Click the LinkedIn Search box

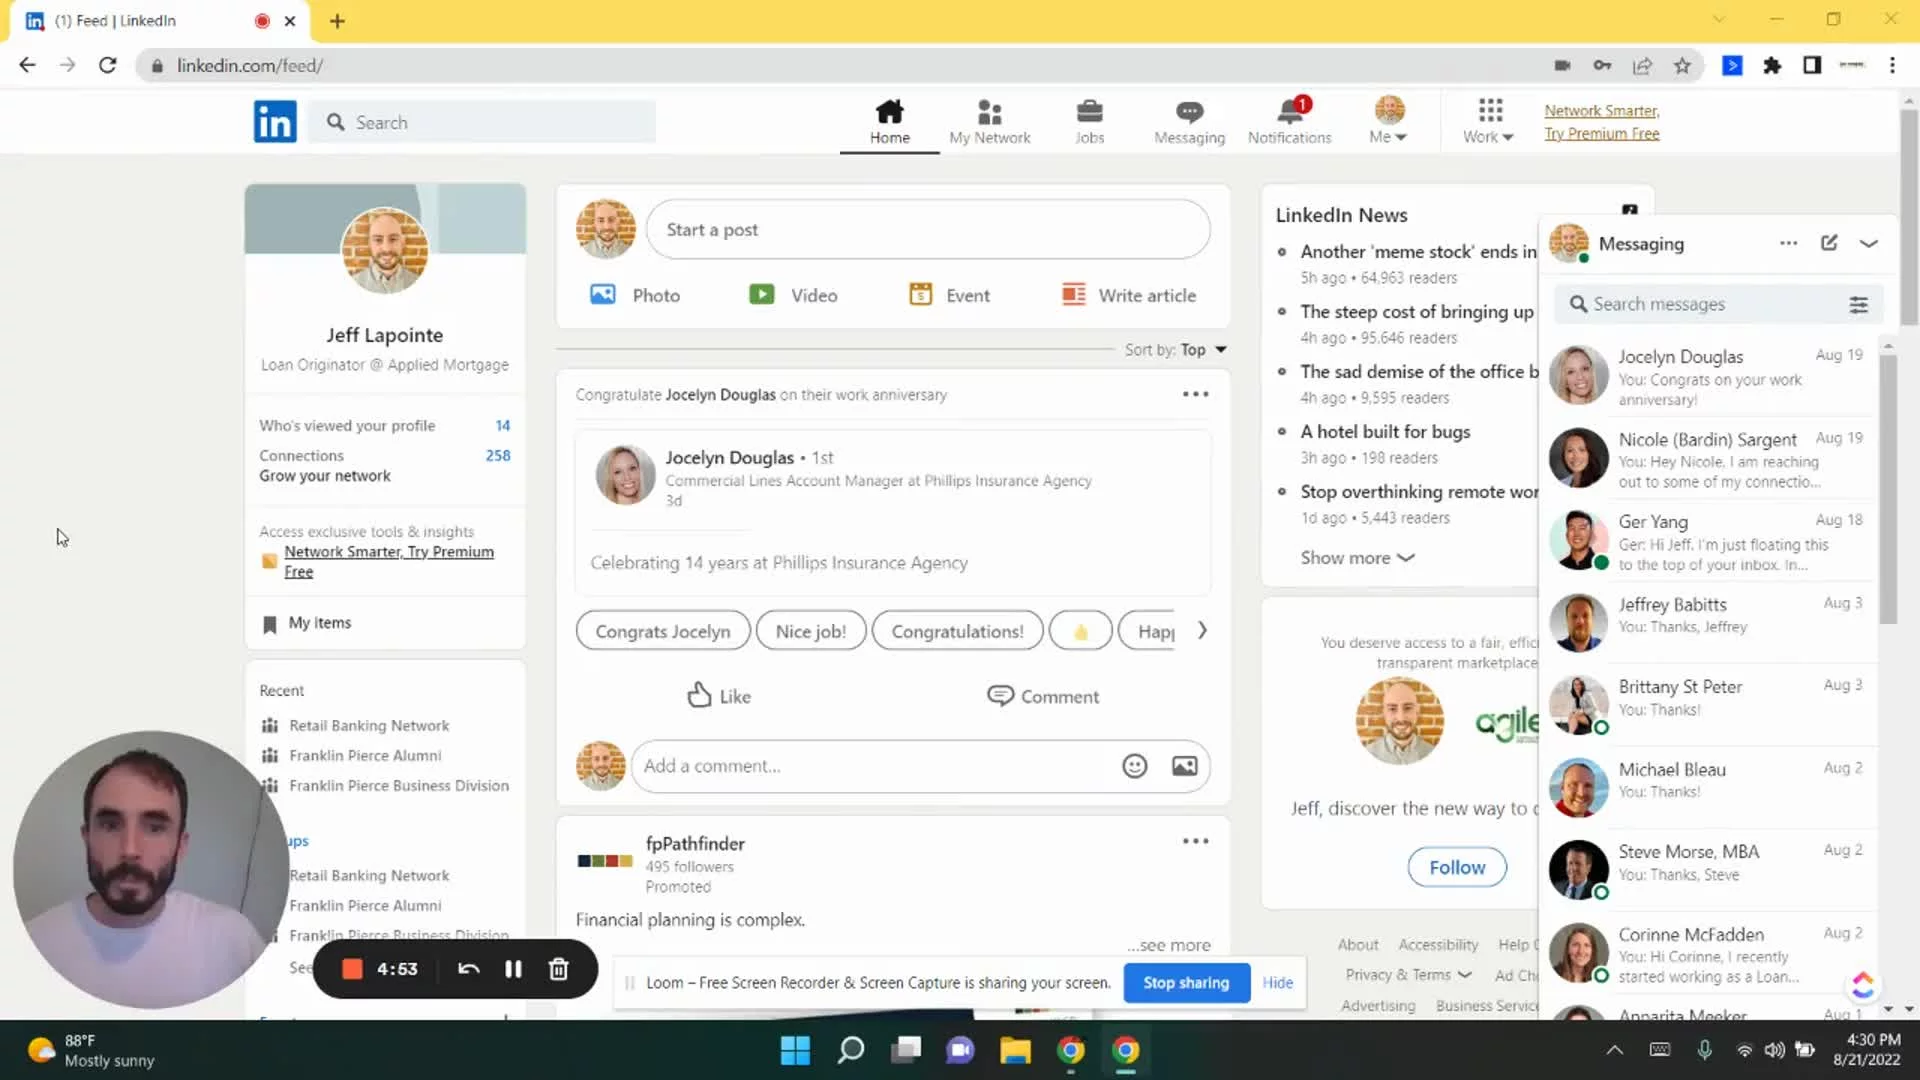pos(482,122)
